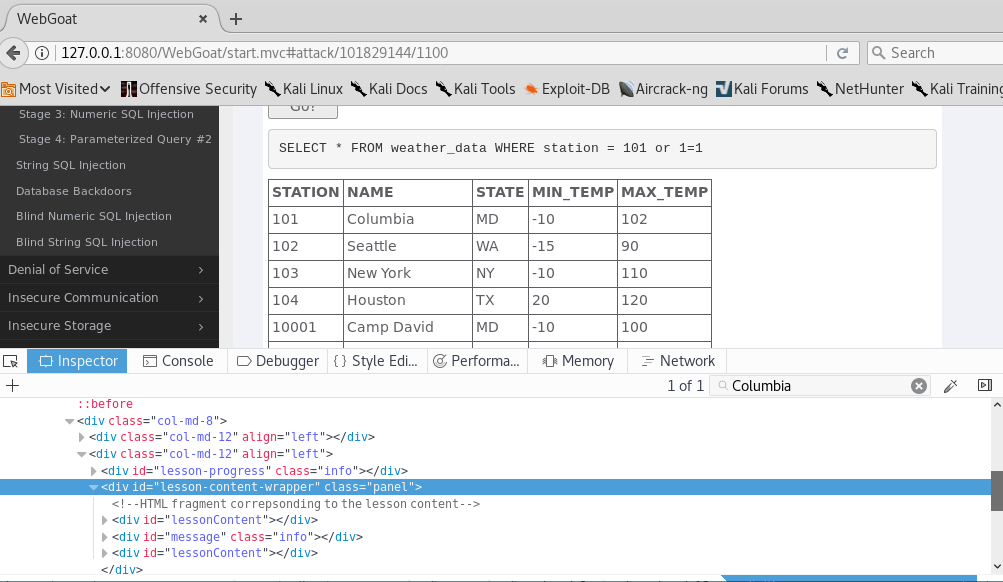Switch to the Memory tab
Image resolution: width=1003 pixels, height=582 pixels.
578,361
